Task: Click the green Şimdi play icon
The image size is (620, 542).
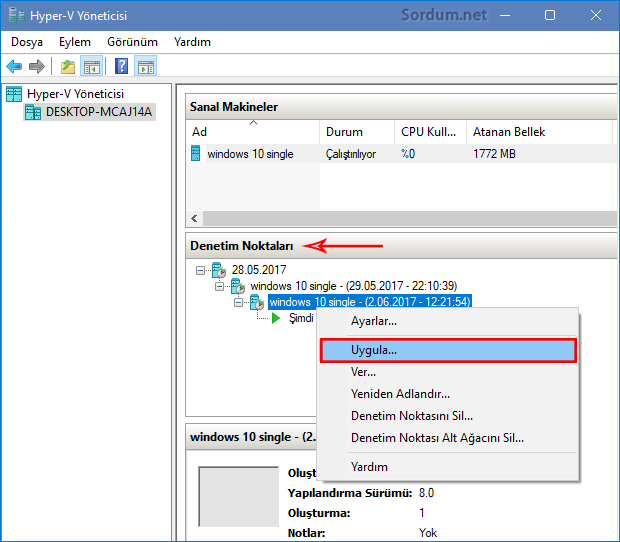Action: click(276, 318)
